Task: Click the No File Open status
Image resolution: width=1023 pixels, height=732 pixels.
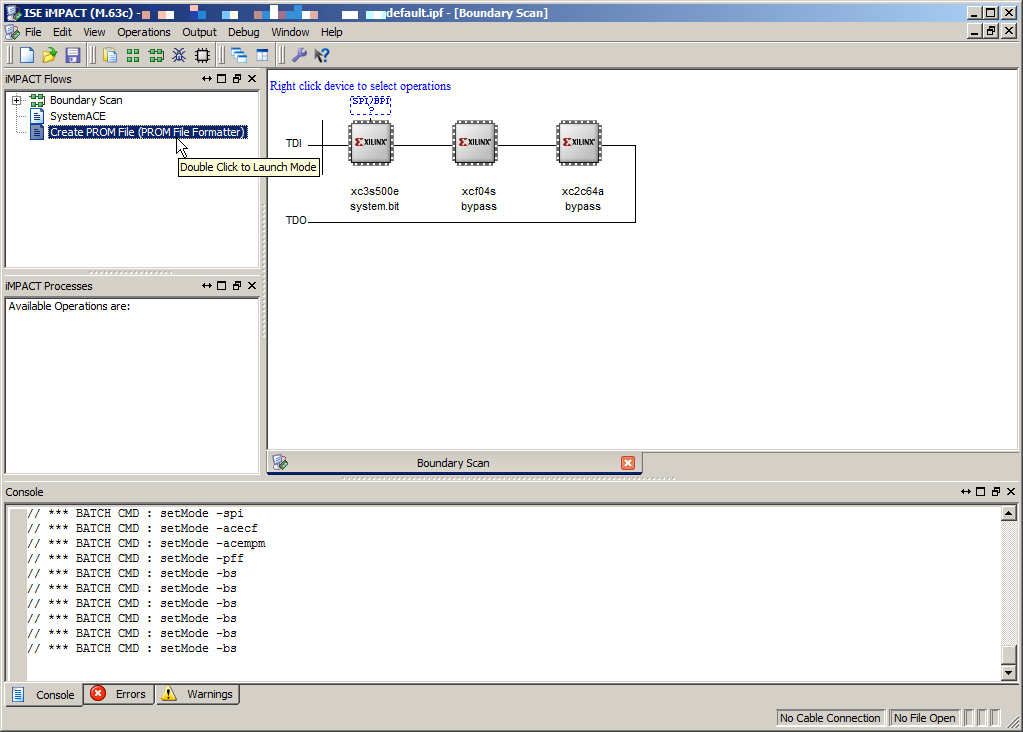Action: pos(924,718)
